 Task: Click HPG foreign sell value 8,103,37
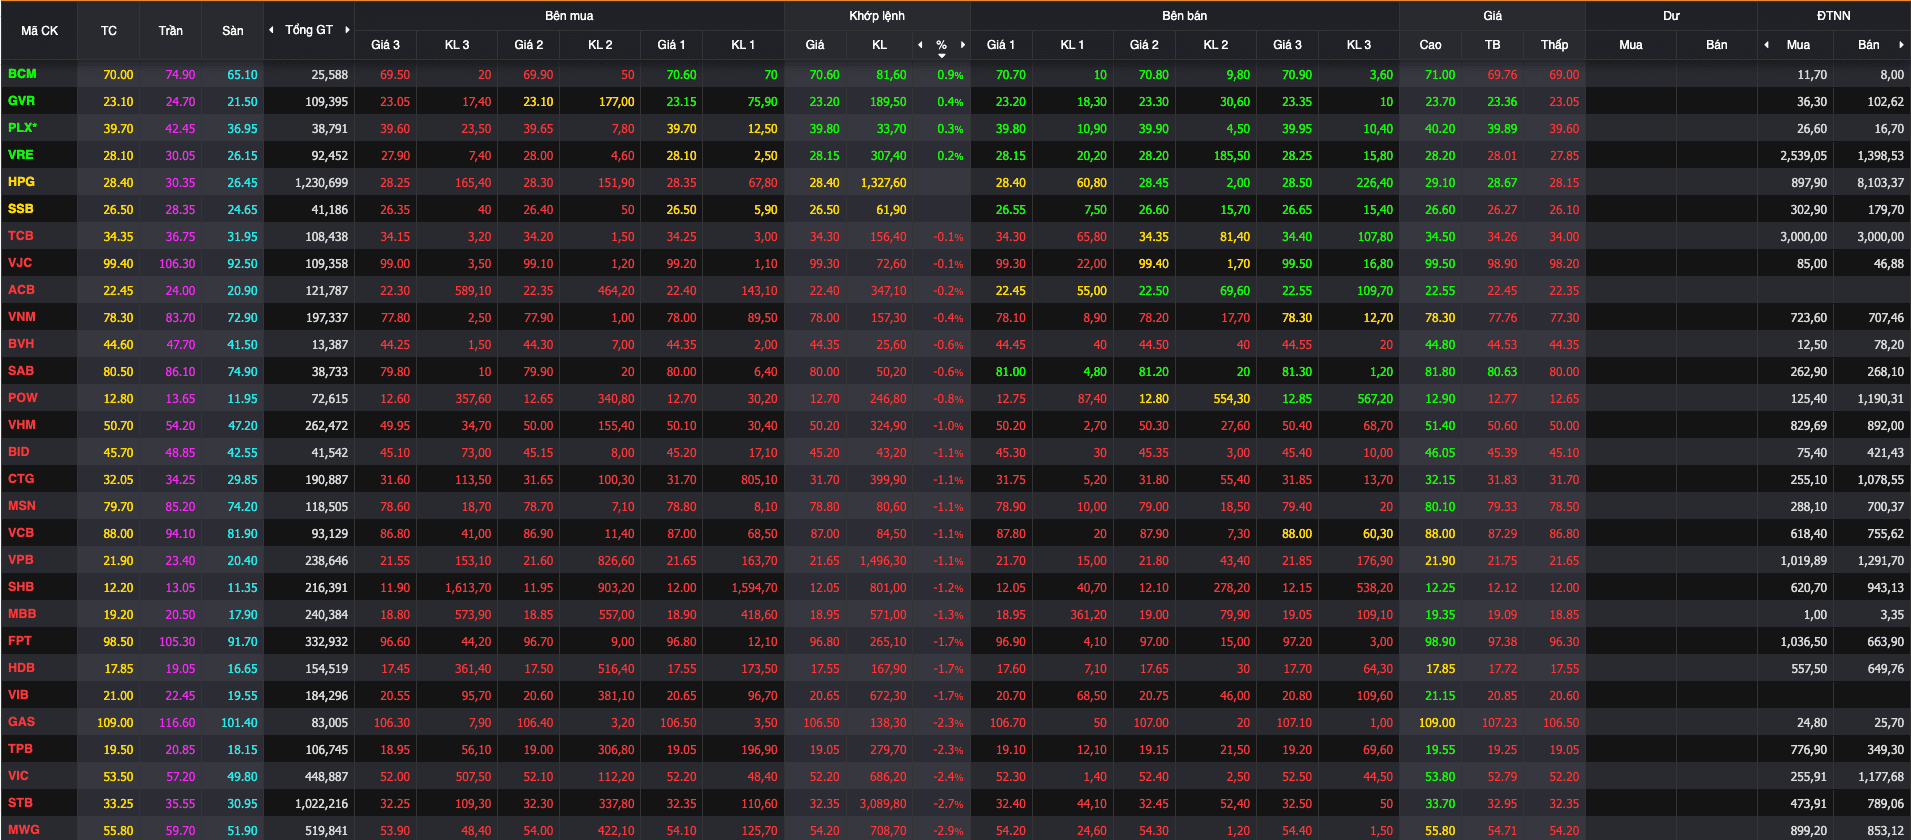[x=1881, y=183]
